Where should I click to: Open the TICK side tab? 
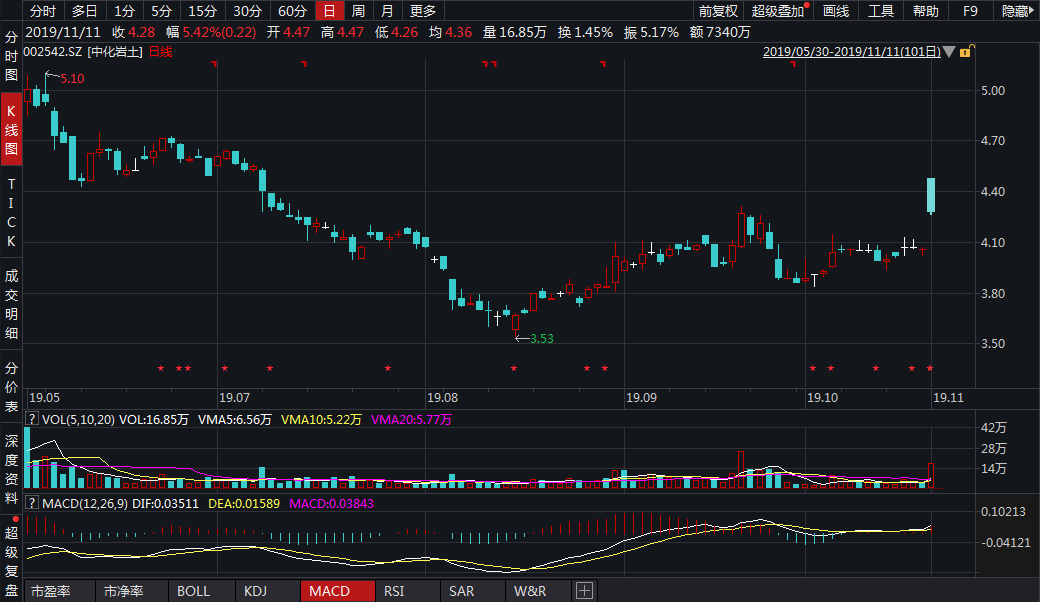pos(11,212)
